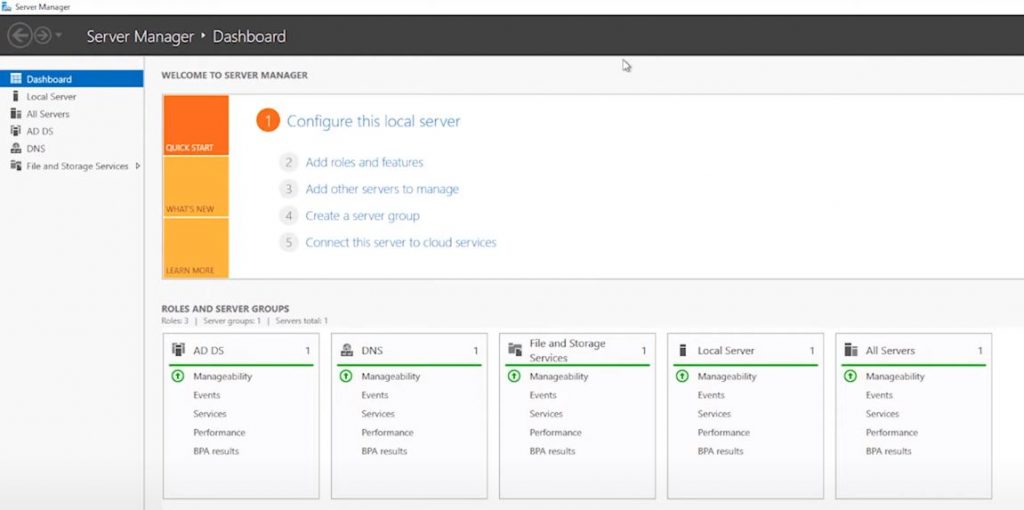Click the step 5 number circle
This screenshot has width=1024, height=510.
tap(289, 242)
